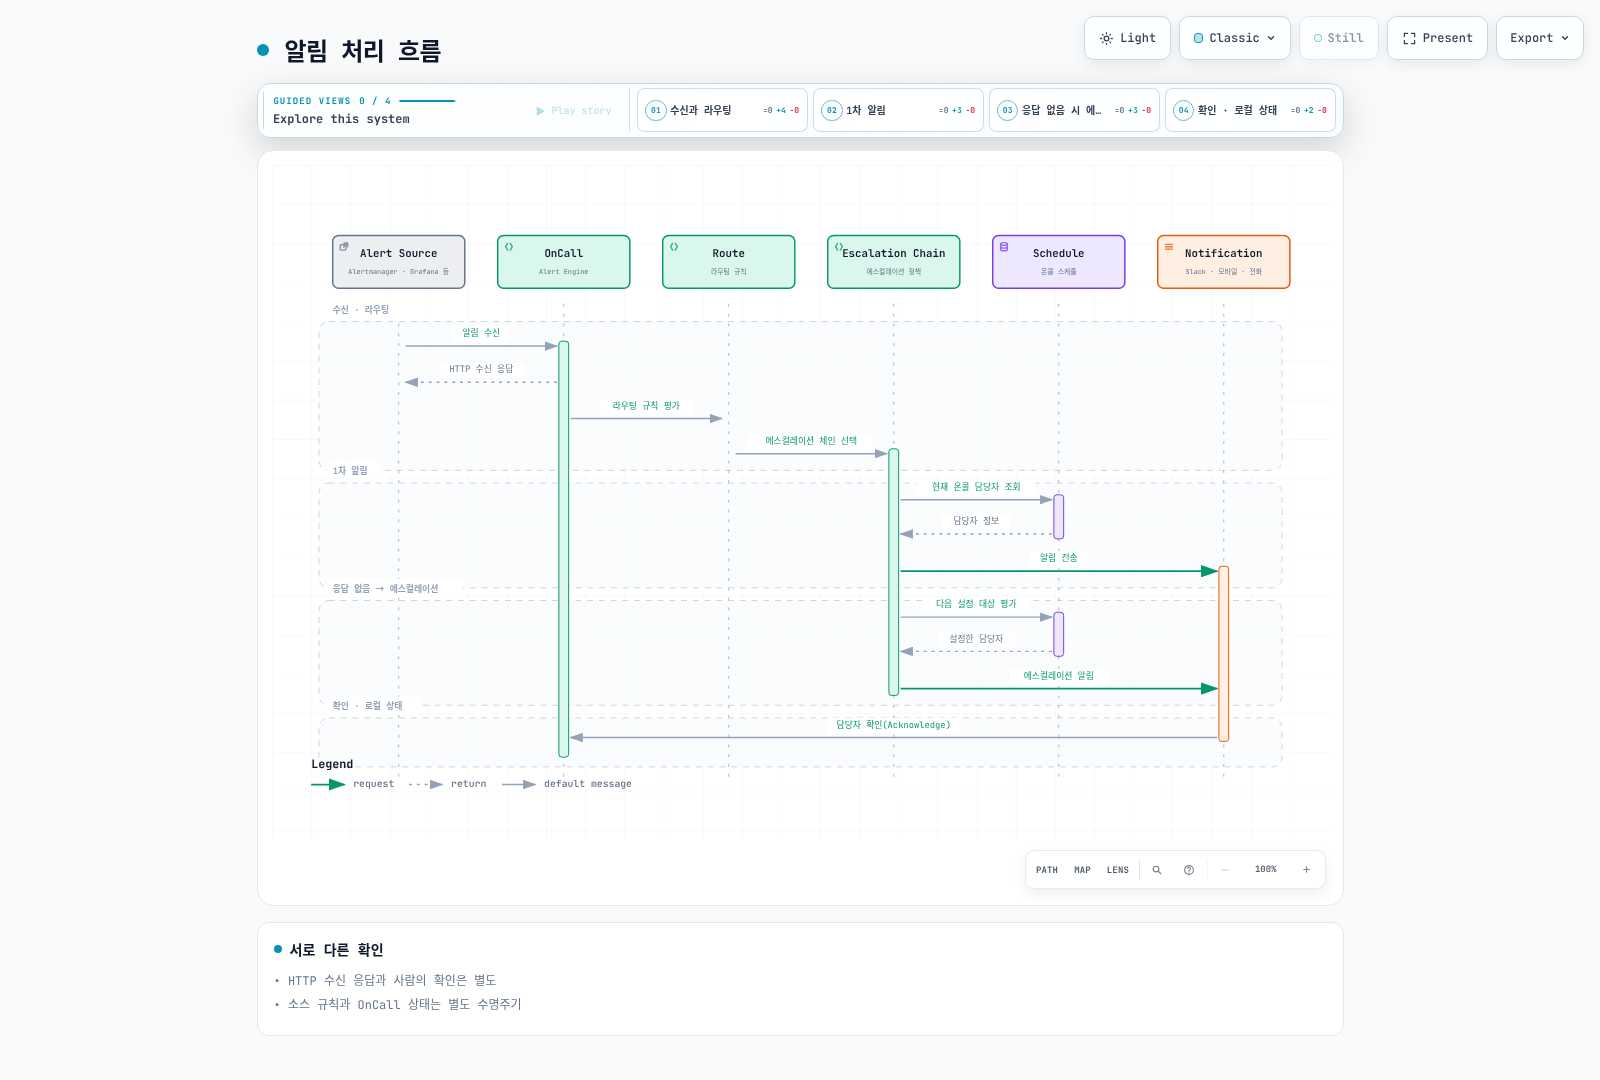Viewport: 1600px width, 1080px height.
Task: Select the Schedule participant box
Action: click(x=1059, y=262)
